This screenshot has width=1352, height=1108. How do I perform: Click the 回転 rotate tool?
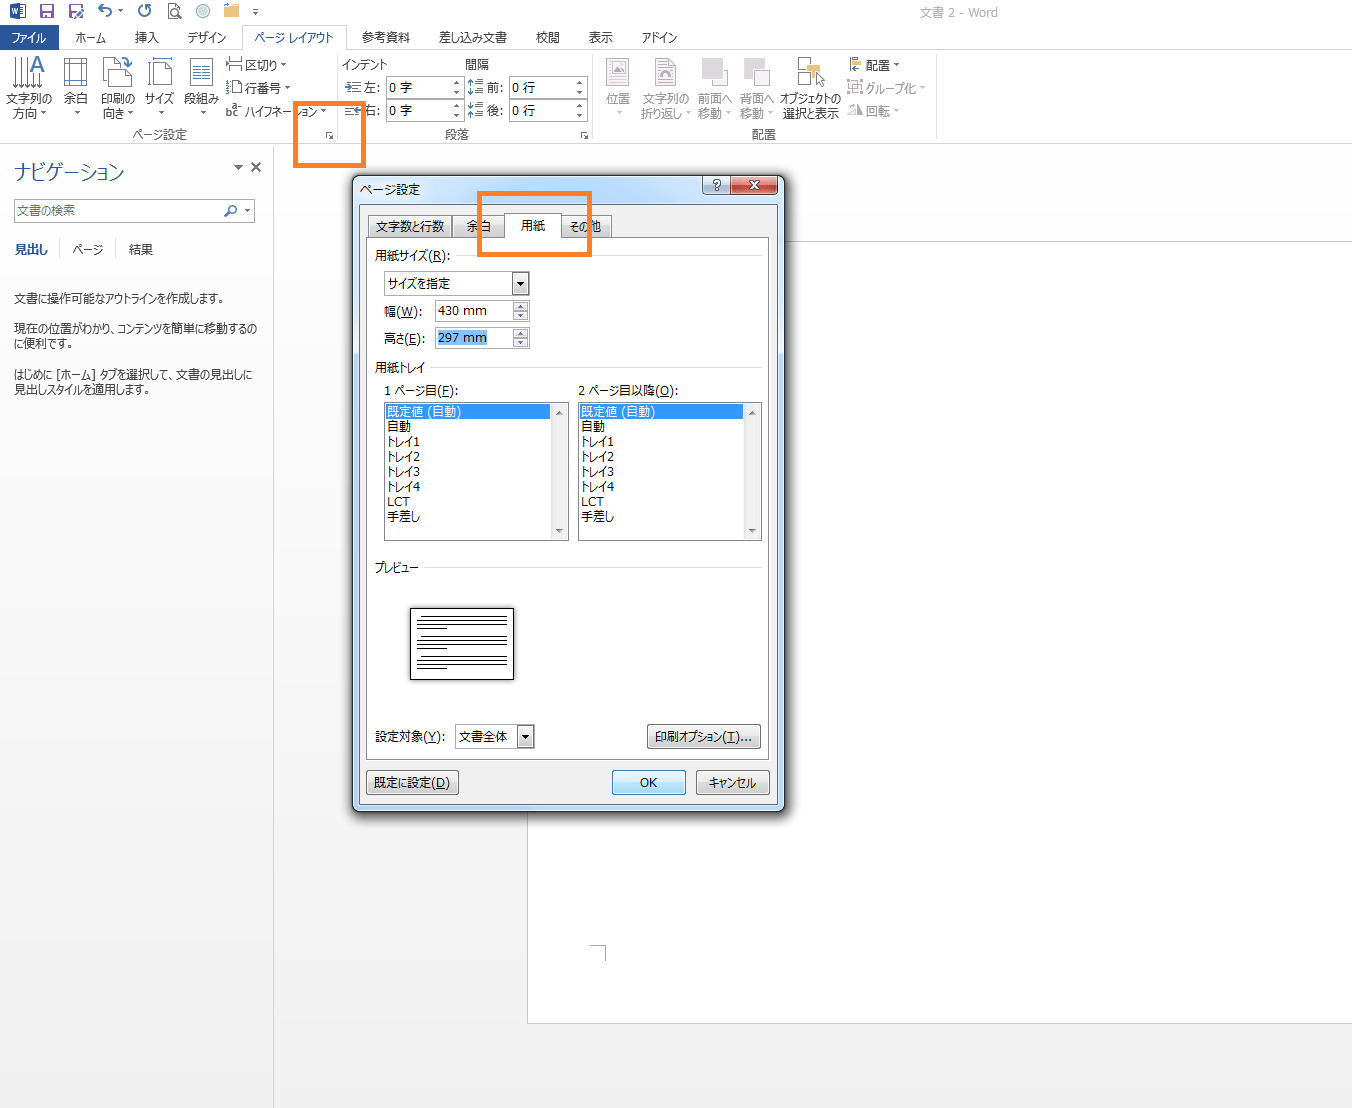coord(873,111)
